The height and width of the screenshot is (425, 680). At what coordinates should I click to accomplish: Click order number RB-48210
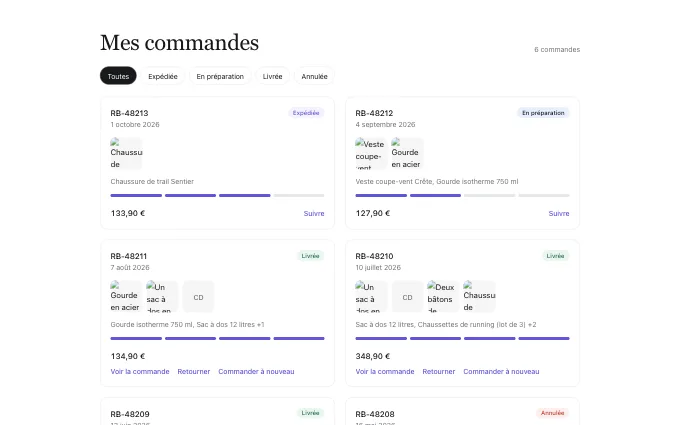[374, 256]
